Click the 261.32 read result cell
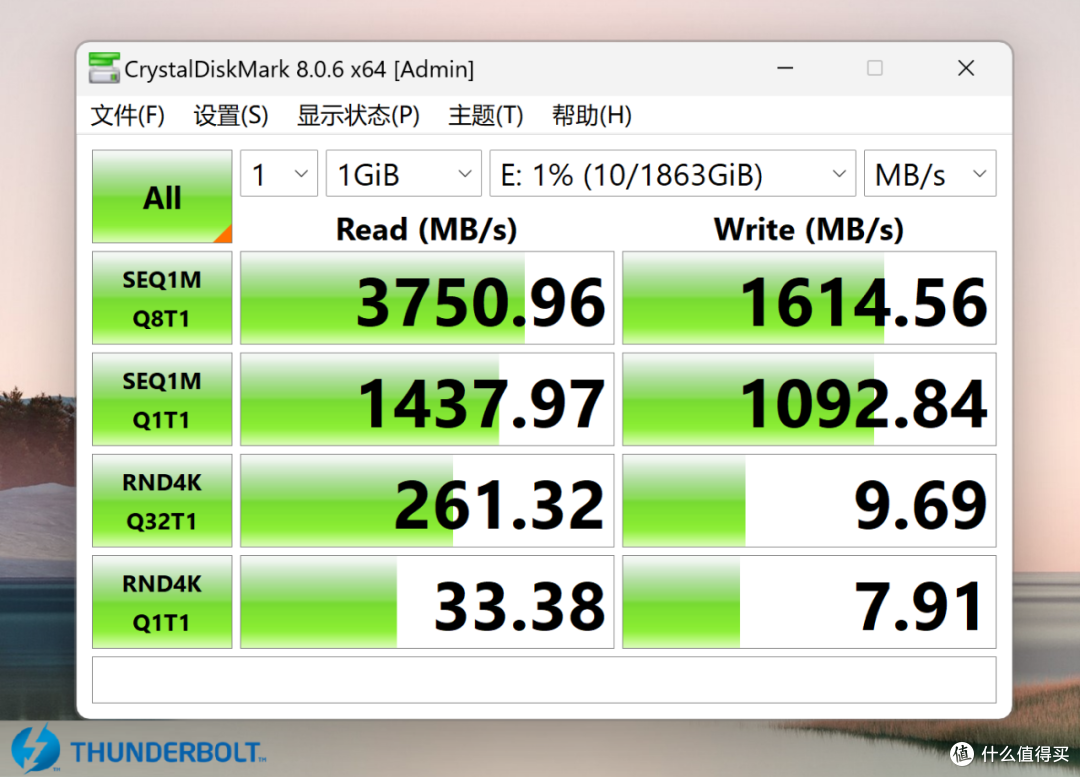The width and height of the screenshot is (1080, 777). [x=427, y=500]
